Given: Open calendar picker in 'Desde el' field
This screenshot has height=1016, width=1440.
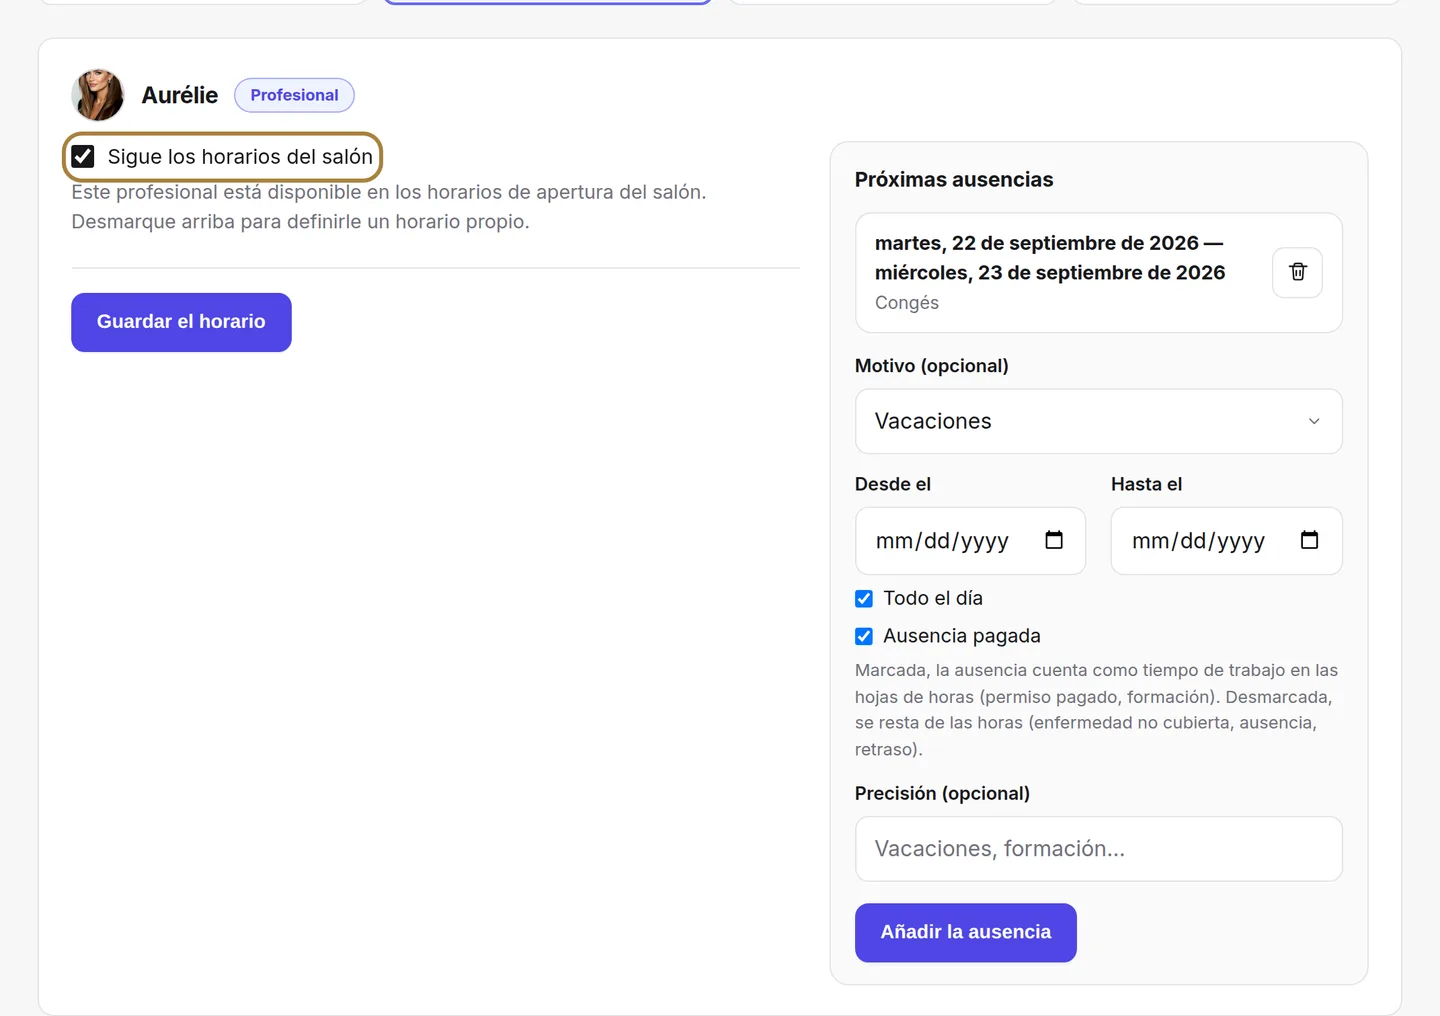Looking at the screenshot, I should click(1054, 540).
